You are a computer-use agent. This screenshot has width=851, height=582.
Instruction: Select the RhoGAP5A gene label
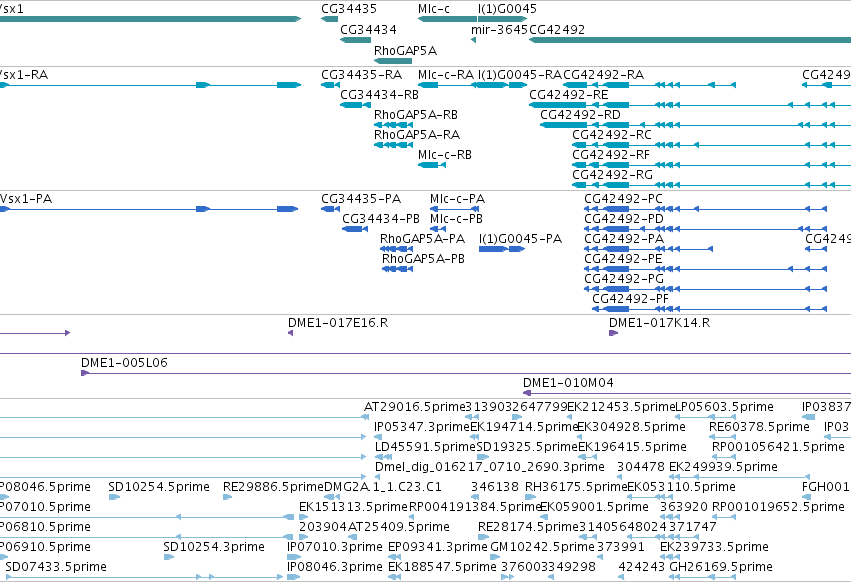[x=405, y=50]
